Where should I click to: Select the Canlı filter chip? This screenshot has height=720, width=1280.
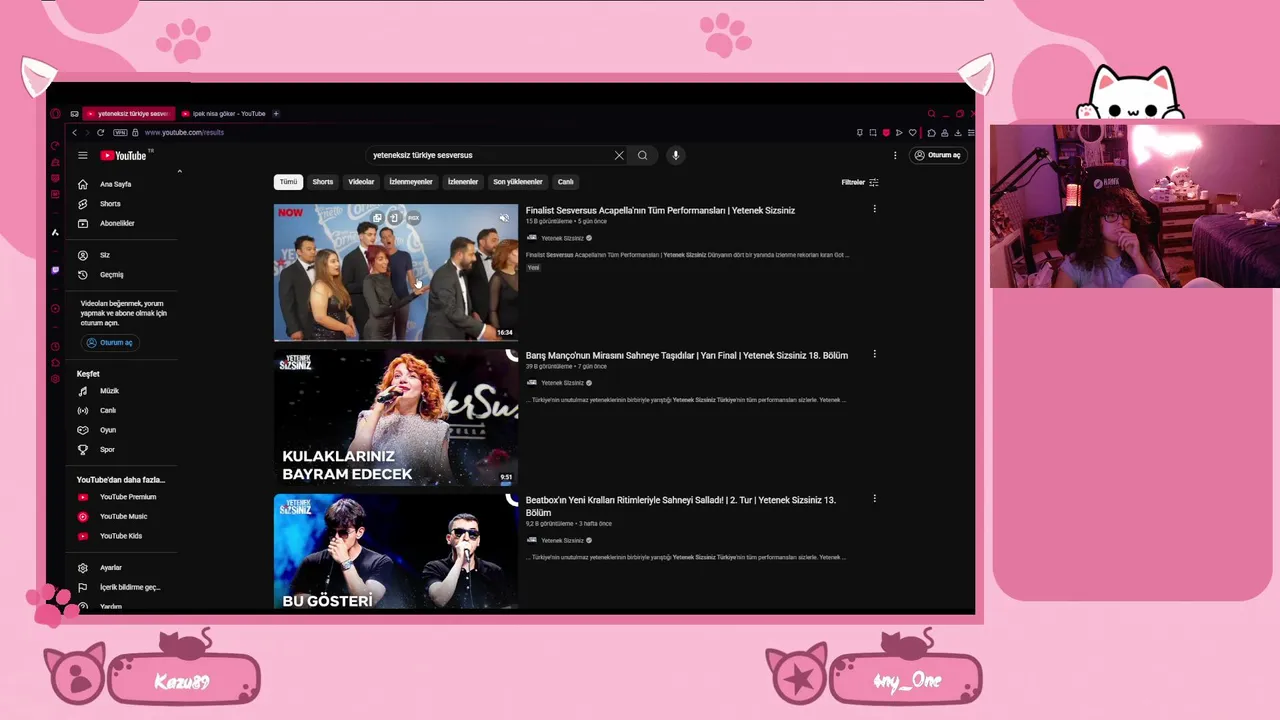point(566,182)
